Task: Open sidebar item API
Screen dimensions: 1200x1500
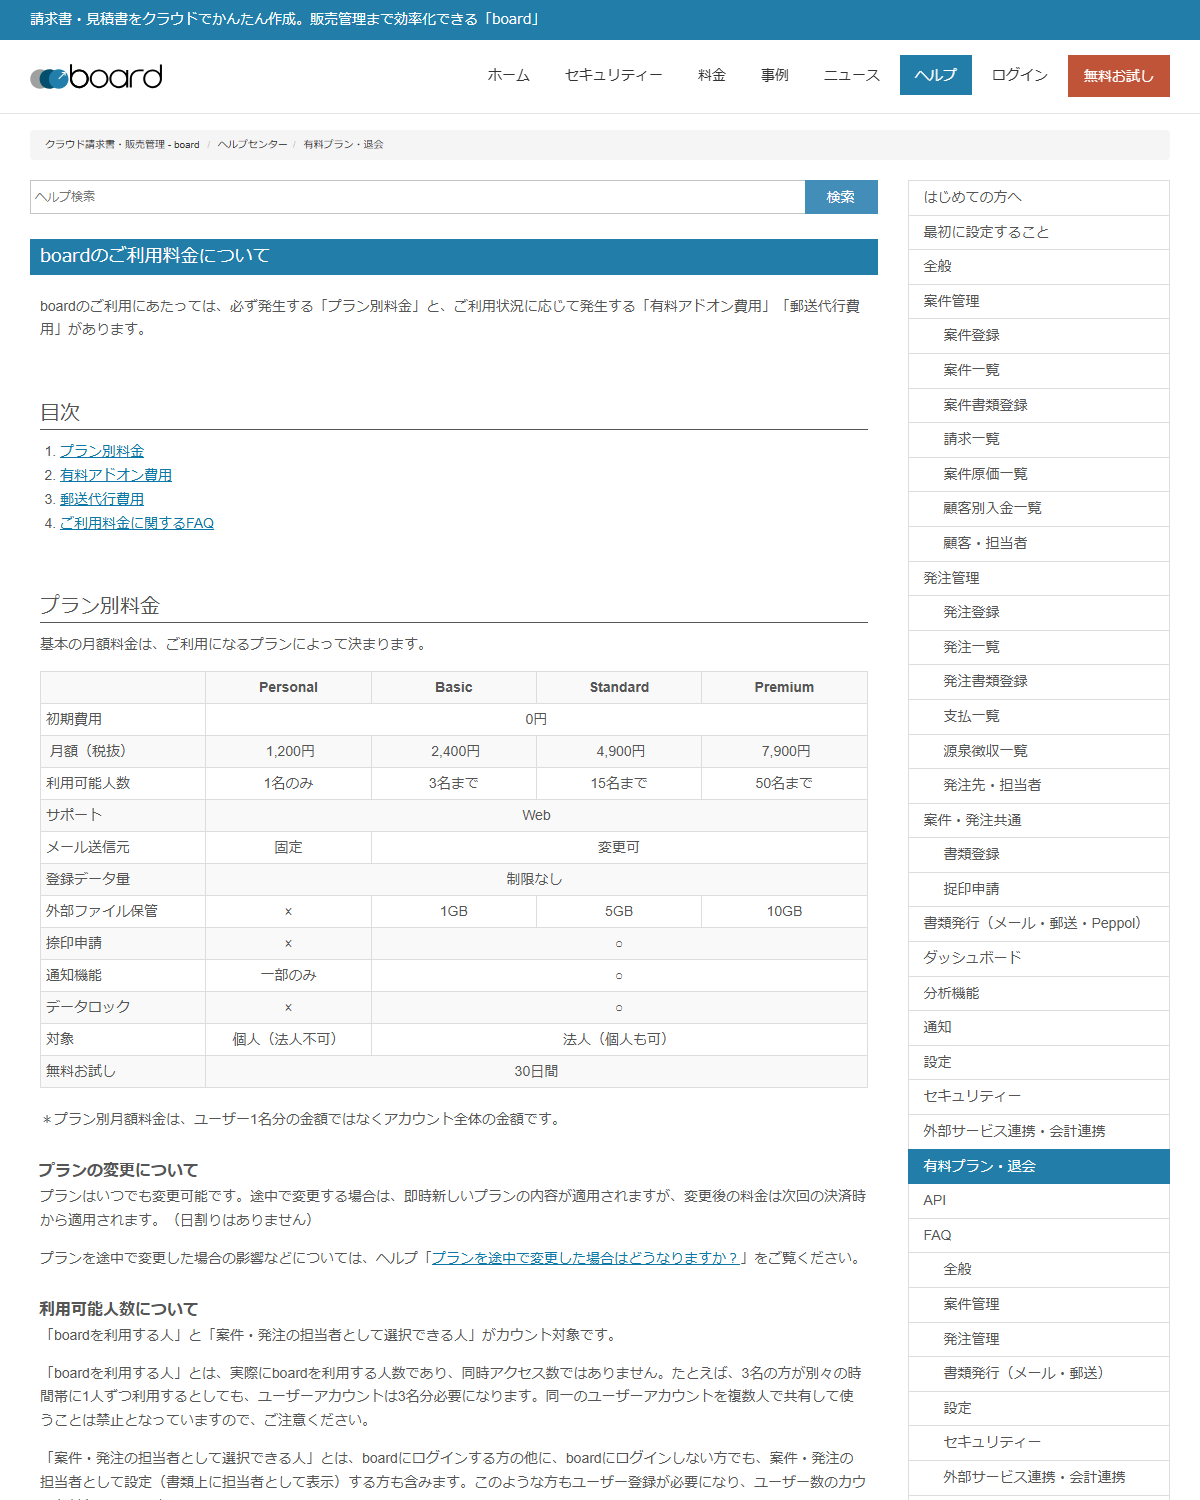Action: click(1038, 1200)
